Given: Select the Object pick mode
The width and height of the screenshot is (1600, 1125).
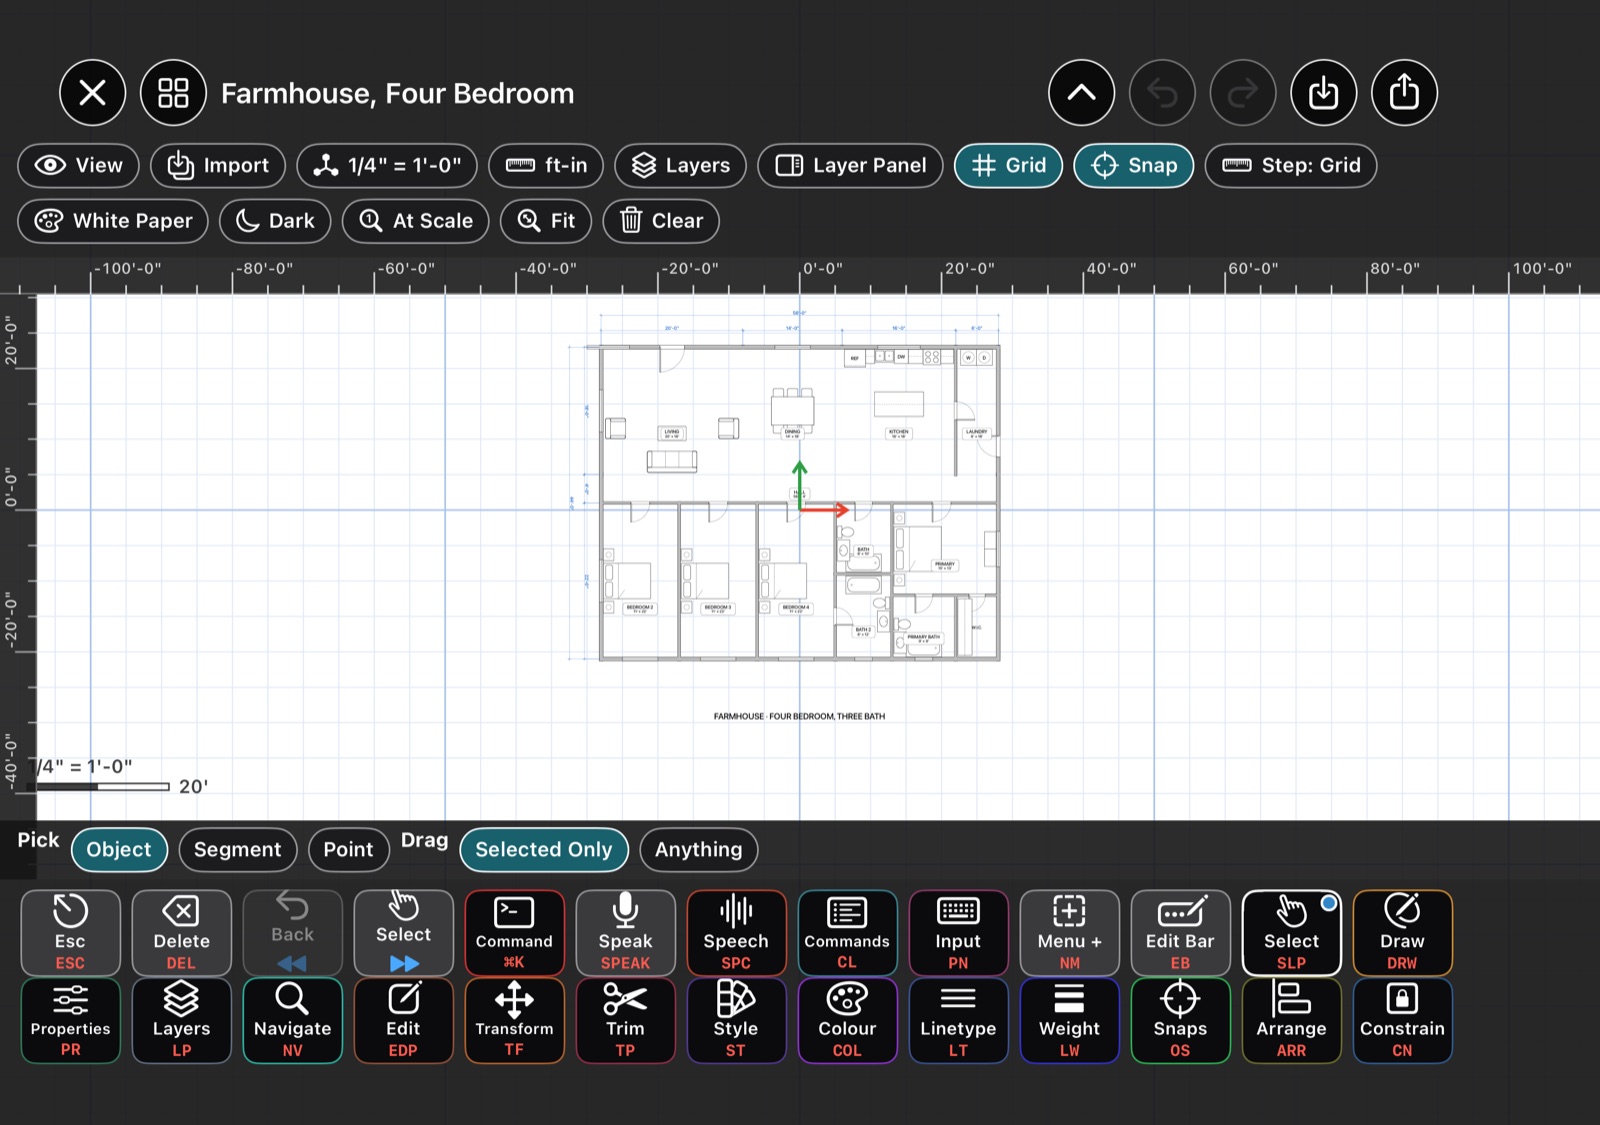Looking at the screenshot, I should click(119, 849).
